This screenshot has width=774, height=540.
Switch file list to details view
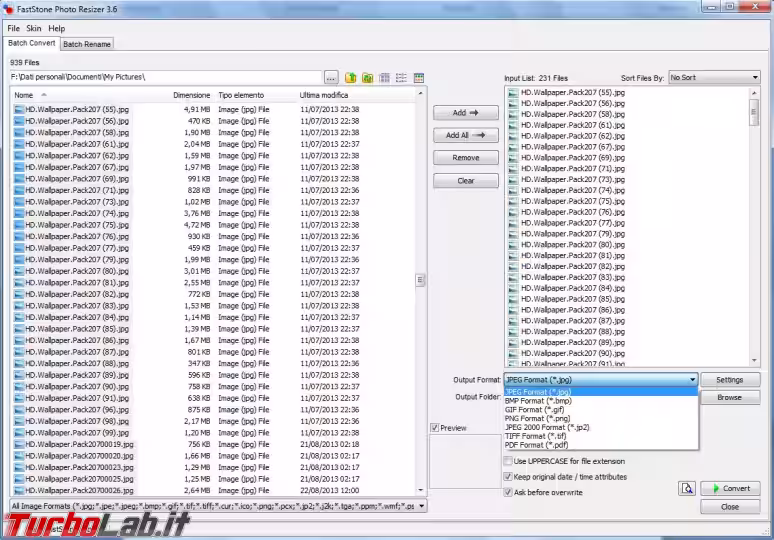(385, 77)
